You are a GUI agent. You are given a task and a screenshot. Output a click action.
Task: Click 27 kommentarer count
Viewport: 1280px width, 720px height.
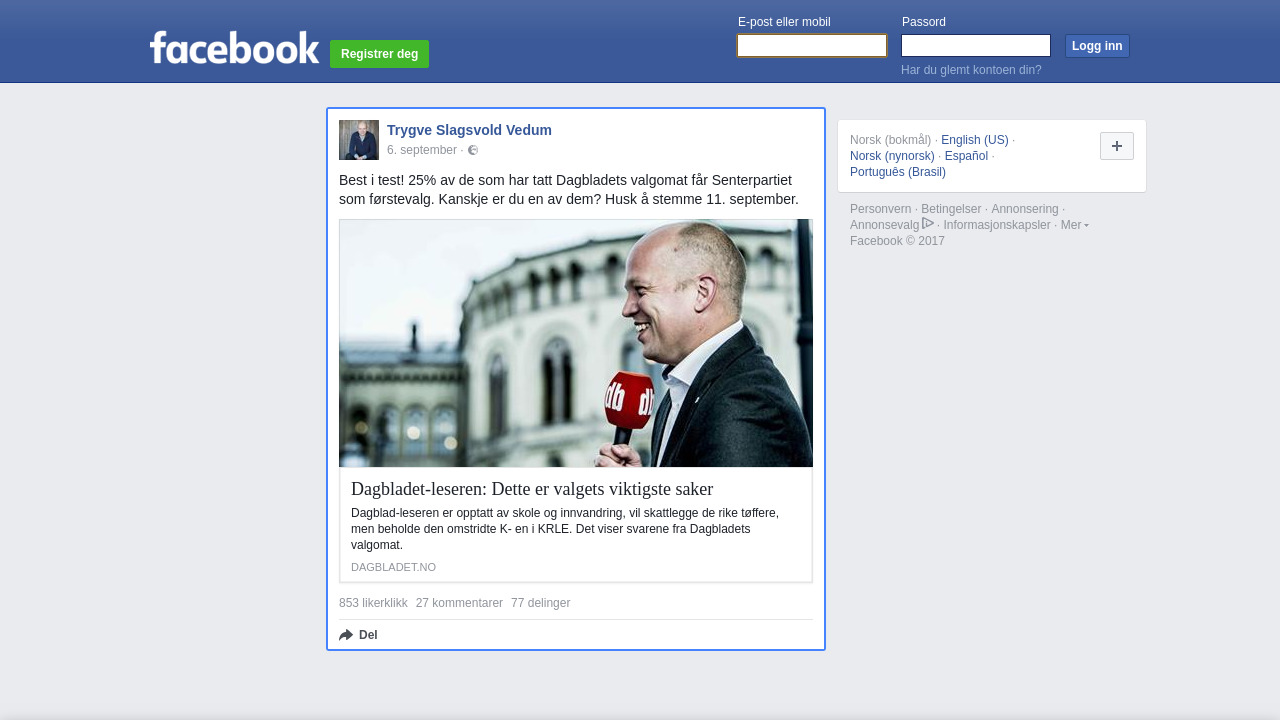coord(459,603)
